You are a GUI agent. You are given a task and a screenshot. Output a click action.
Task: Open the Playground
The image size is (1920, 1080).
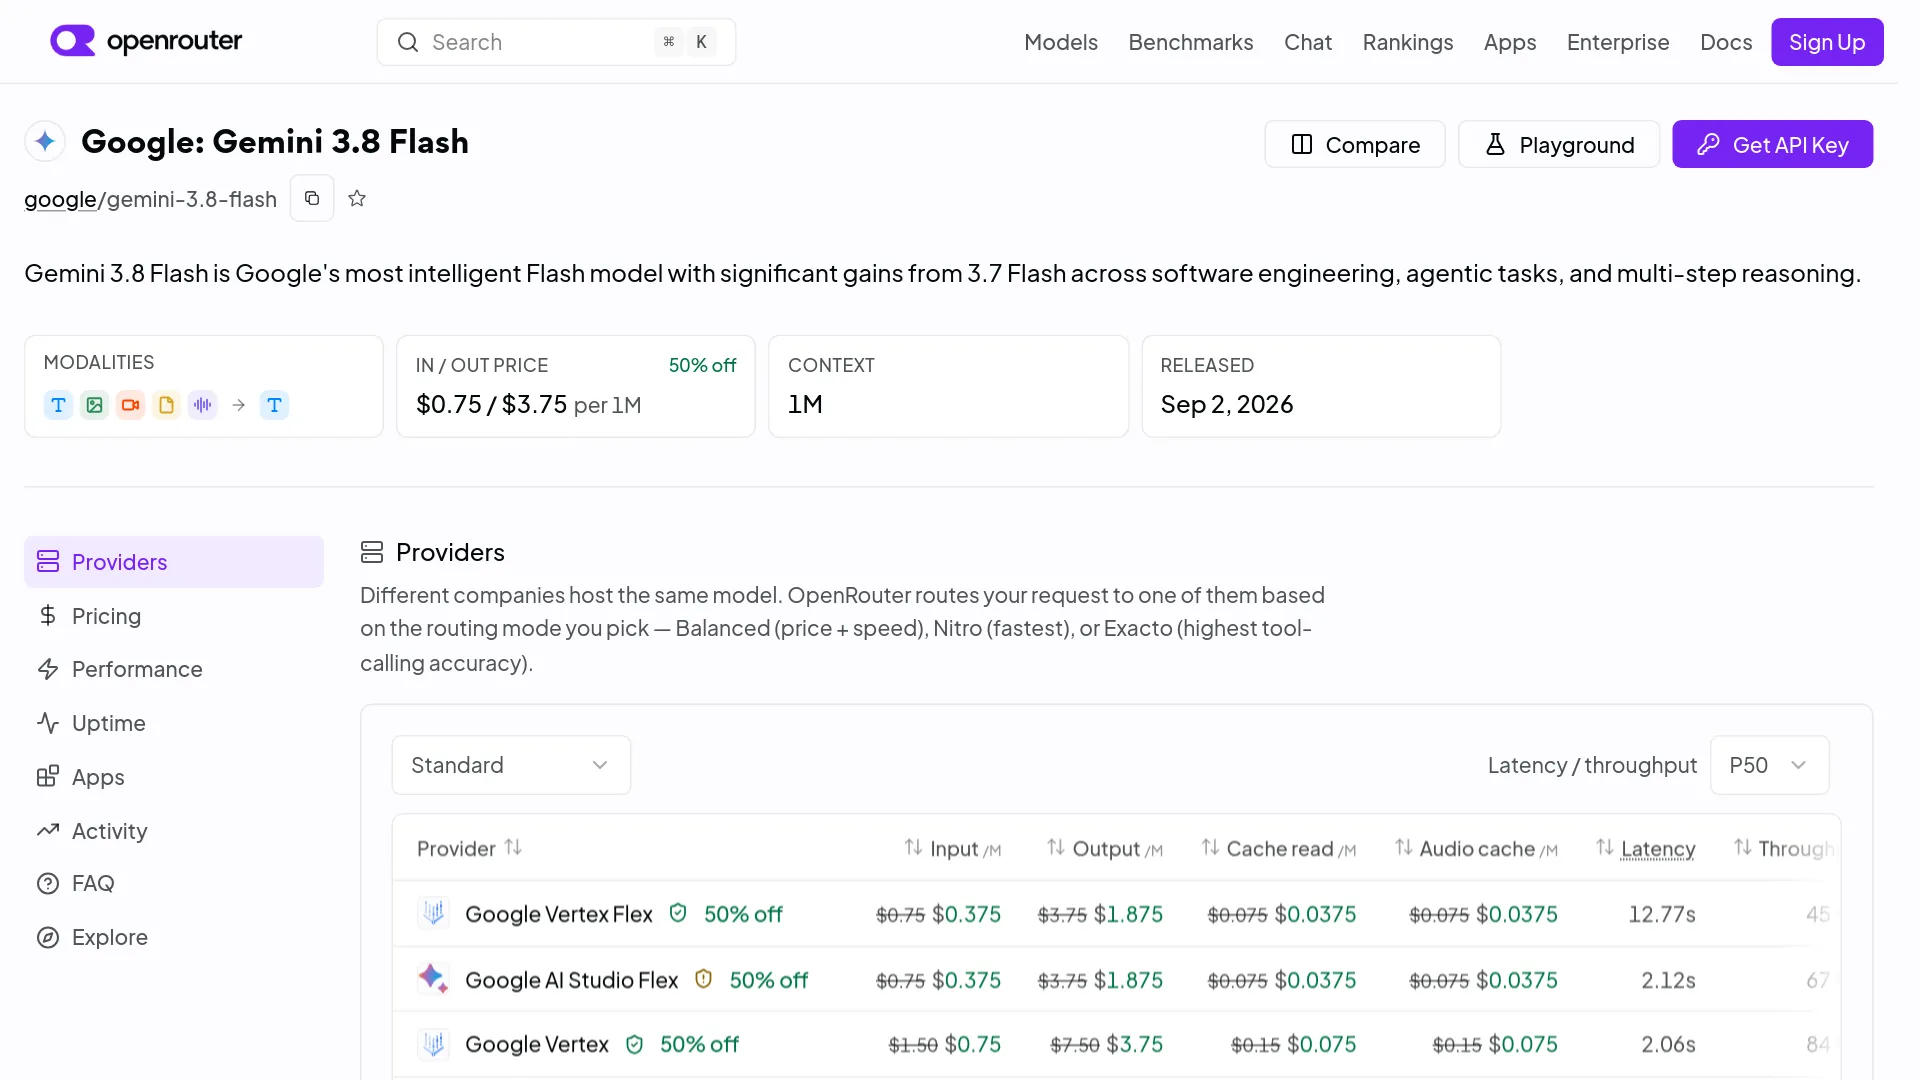tap(1558, 144)
